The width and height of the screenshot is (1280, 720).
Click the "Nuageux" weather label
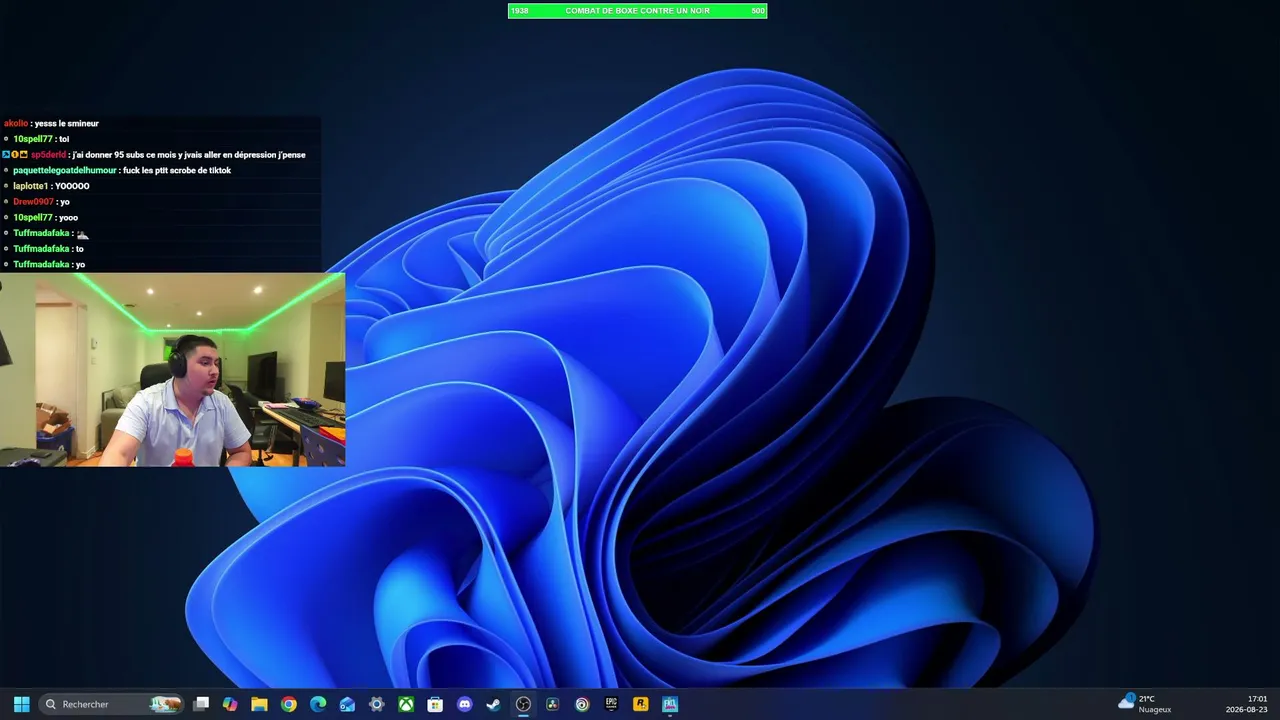click(1155, 710)
